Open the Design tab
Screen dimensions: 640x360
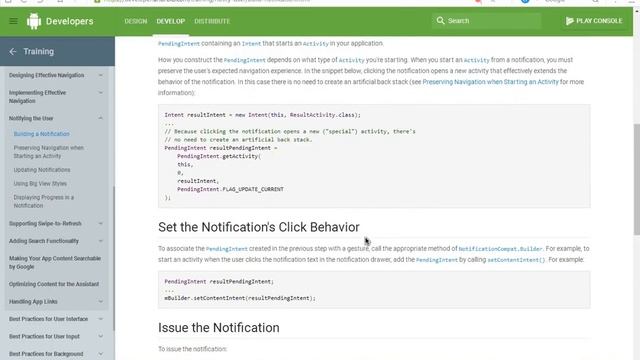coord(136,21)
